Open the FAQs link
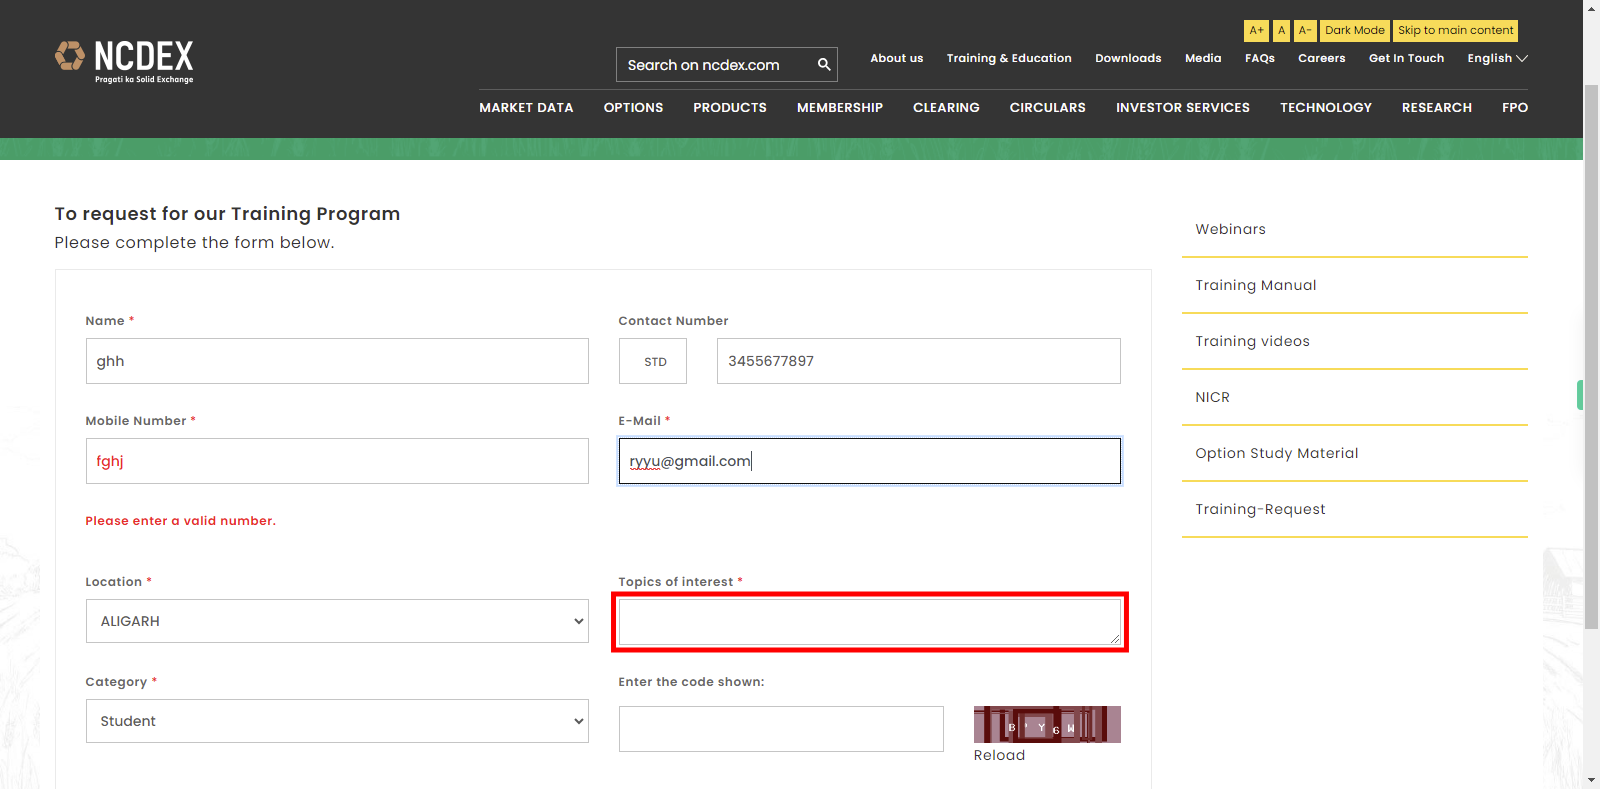The width and height of the screenshot is (1600, 789). click(x=1260, y=58)
